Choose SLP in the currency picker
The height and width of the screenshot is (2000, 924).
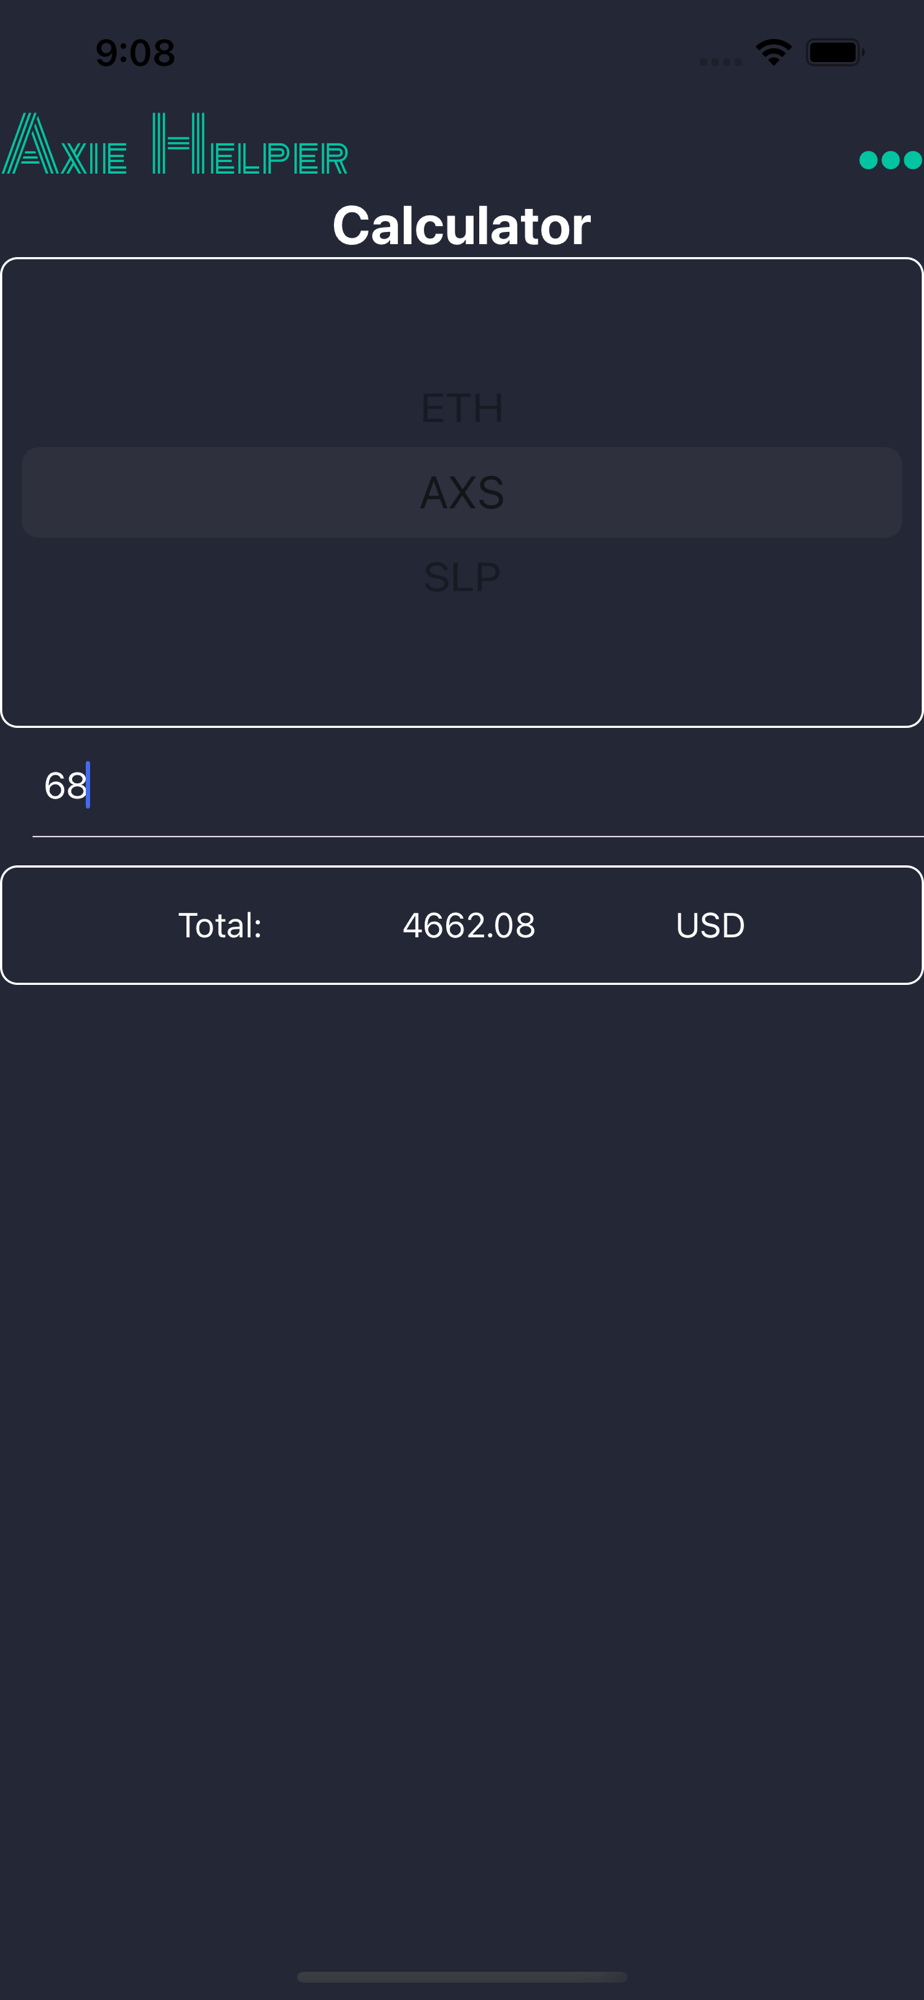(x=462, y=577)
